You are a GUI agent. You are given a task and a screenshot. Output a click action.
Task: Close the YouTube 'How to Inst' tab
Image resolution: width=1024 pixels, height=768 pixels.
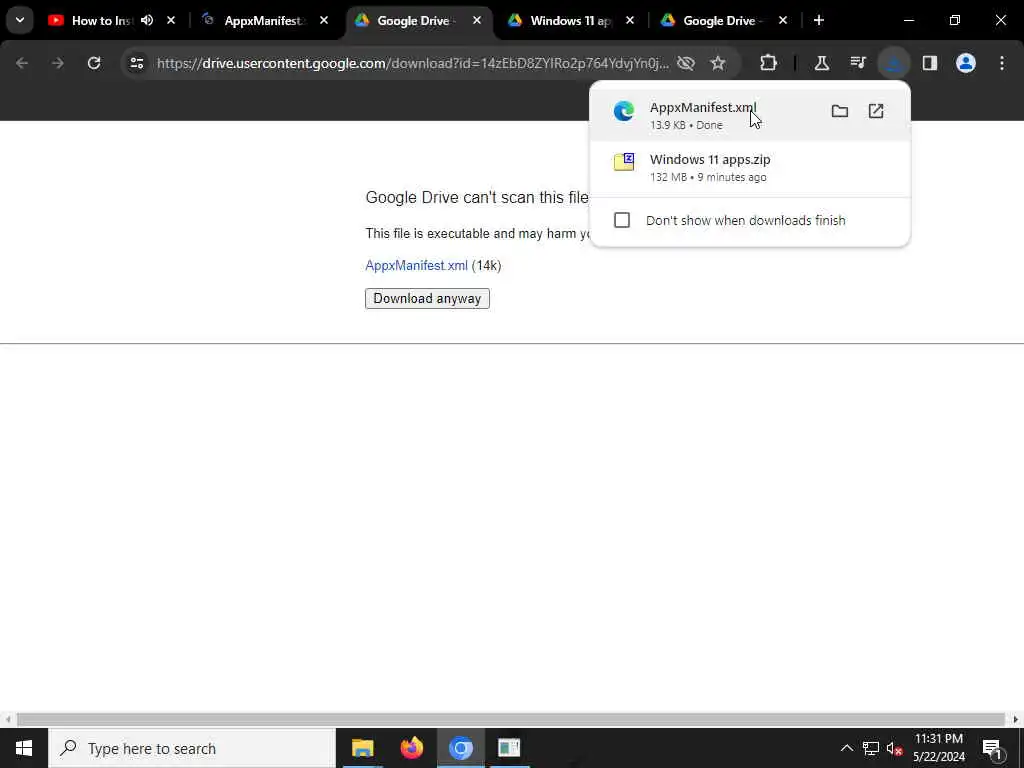(x=171, y=20)
